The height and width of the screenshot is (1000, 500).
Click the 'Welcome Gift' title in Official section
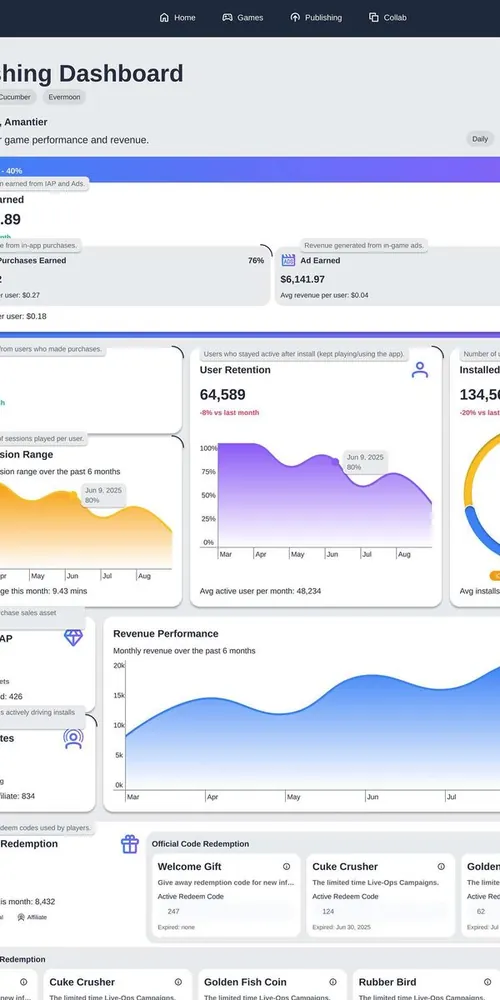pyautogui.click(x=189, y=867)
